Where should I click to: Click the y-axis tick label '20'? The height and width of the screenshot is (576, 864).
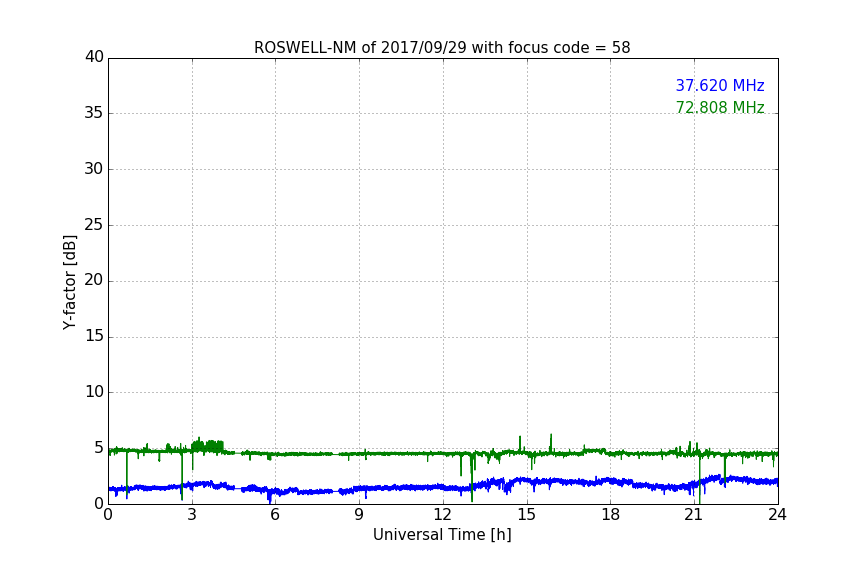point(94,280)
